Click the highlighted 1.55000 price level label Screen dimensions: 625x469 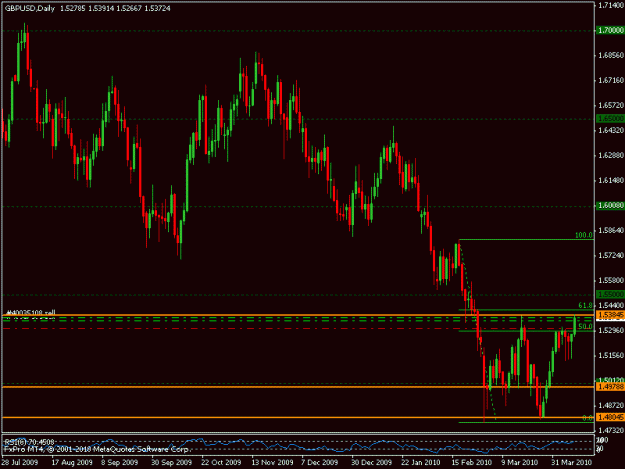pos(610,294)
